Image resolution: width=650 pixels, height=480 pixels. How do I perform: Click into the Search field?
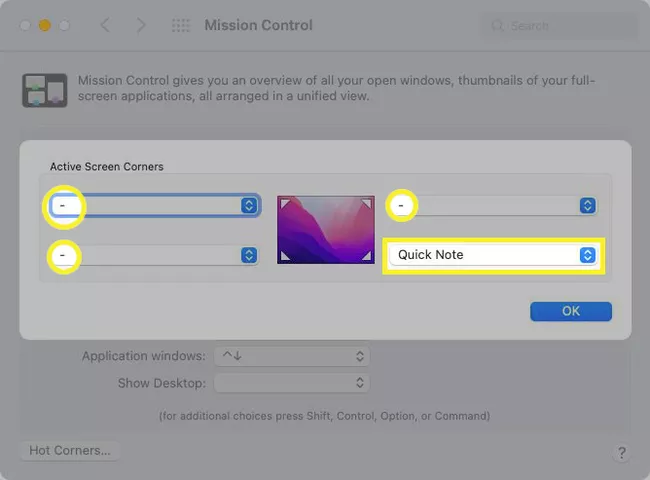[x=560, y=25]
